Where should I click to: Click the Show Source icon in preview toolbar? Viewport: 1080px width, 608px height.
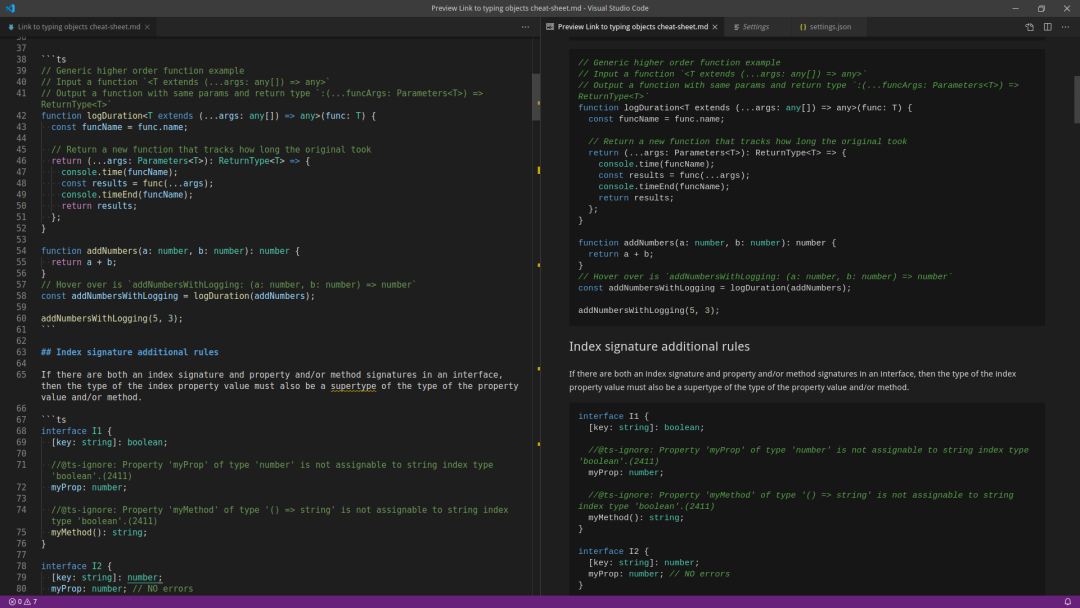coord(1029,27)
